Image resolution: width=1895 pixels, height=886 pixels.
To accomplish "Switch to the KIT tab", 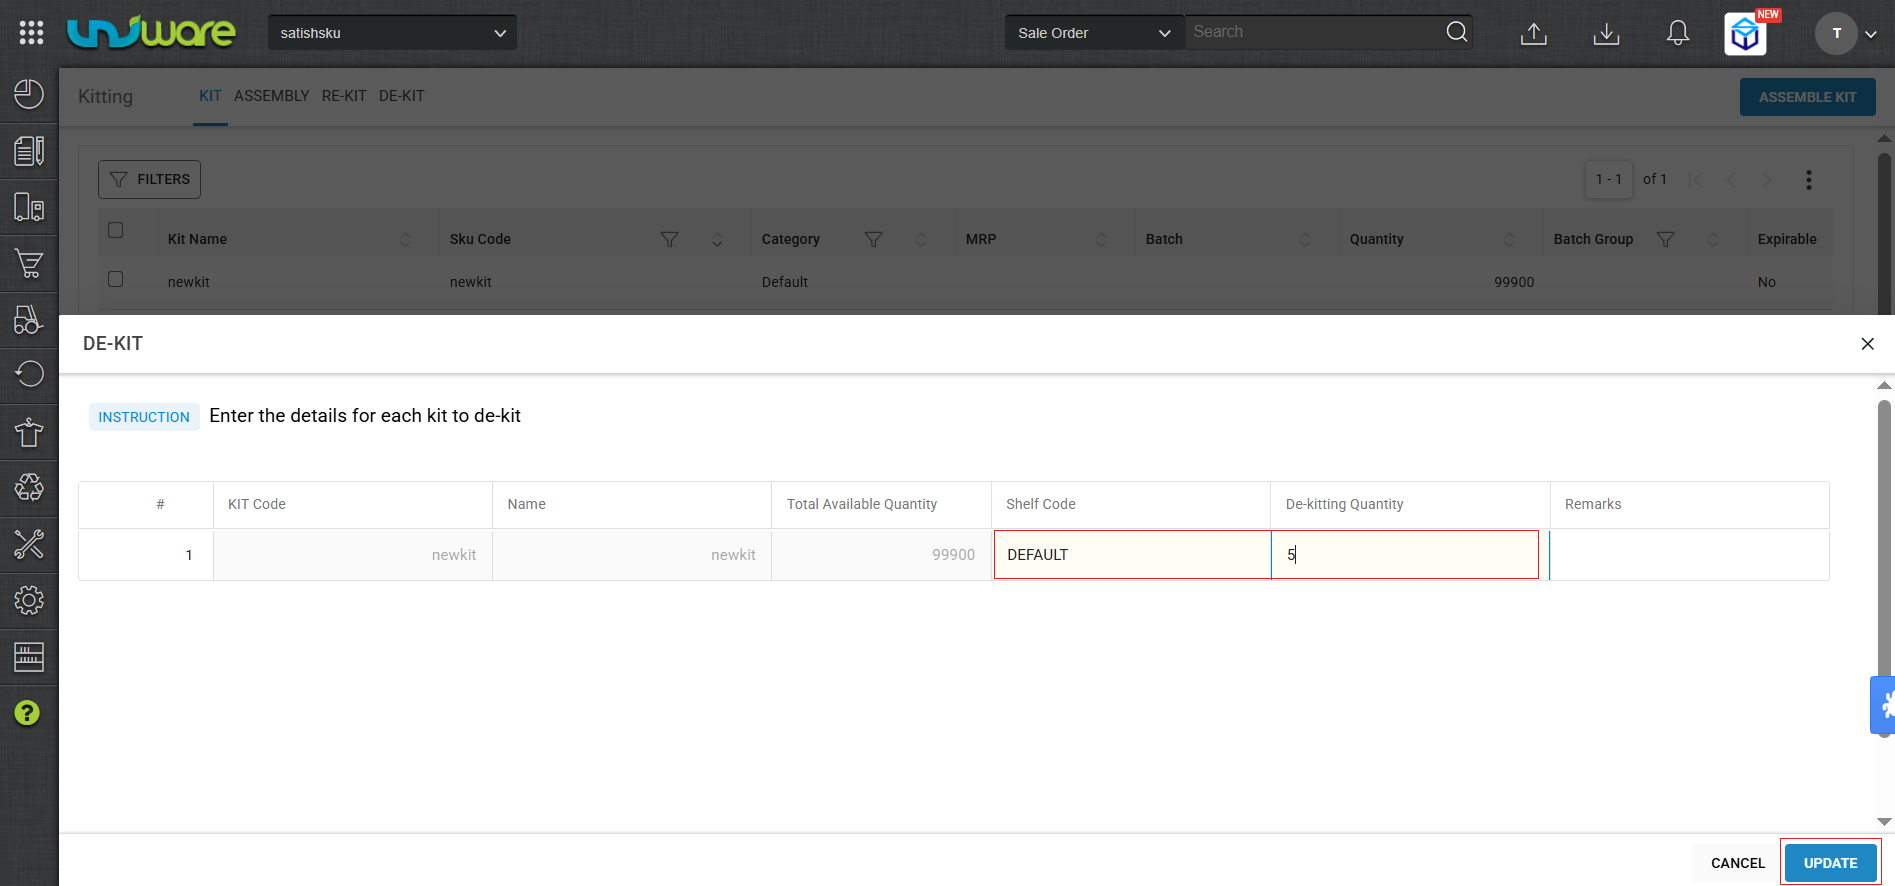I will [x=210, y=96].
